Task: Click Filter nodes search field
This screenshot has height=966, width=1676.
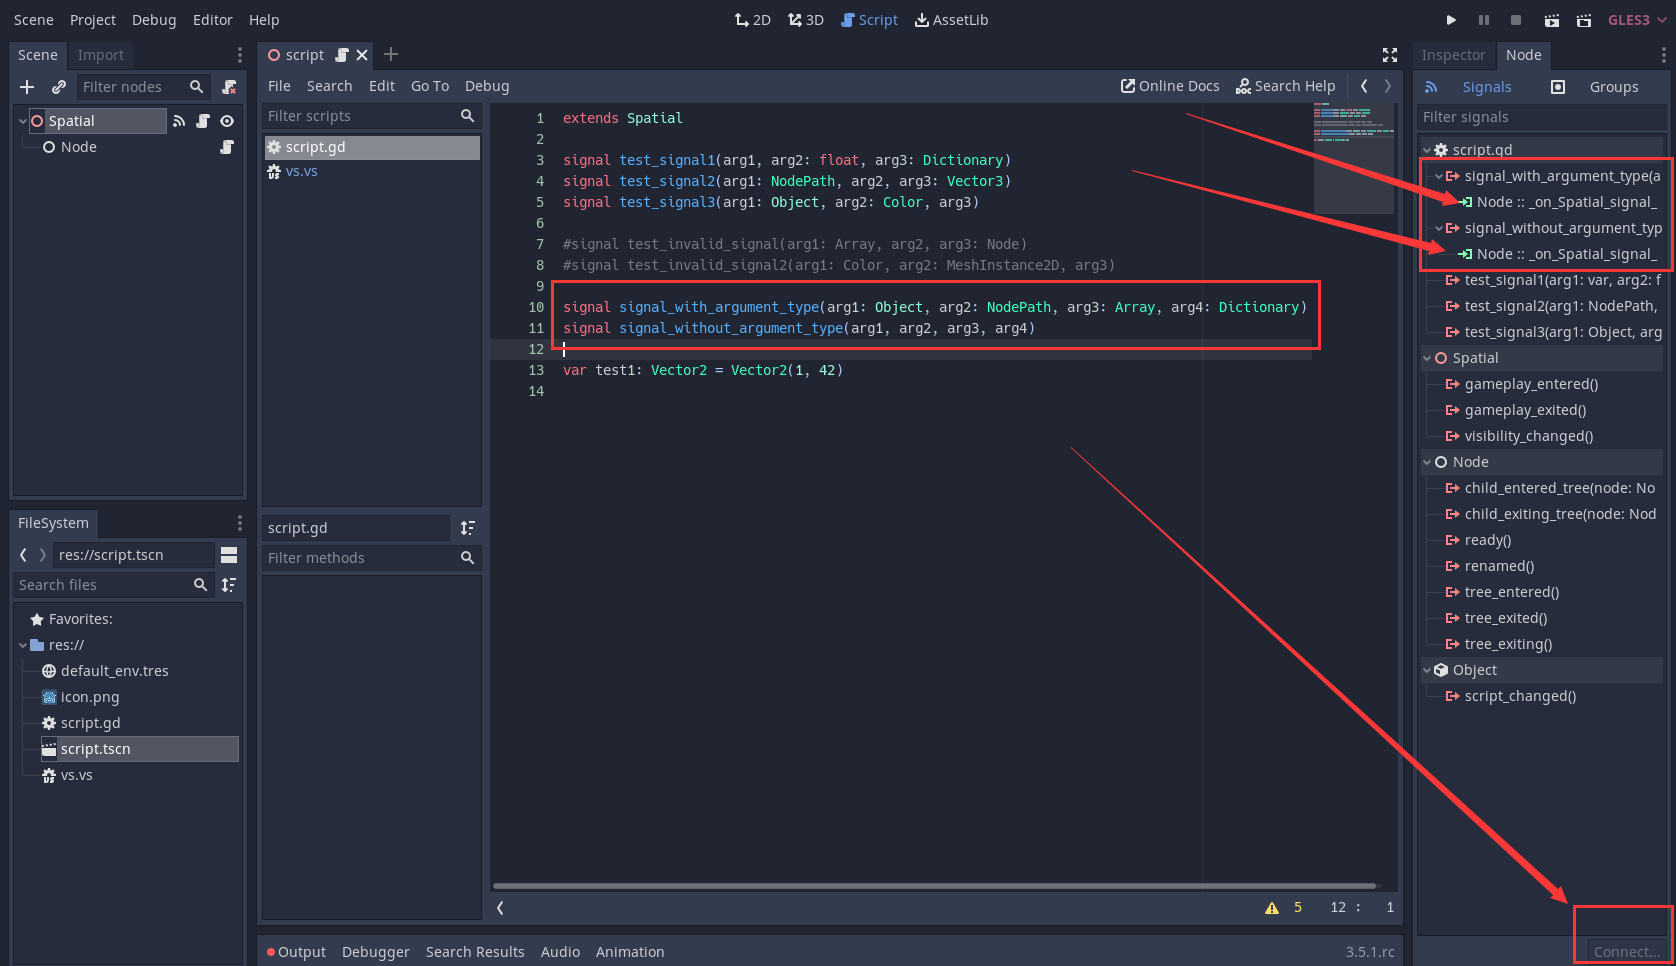Action: point(143,87)
